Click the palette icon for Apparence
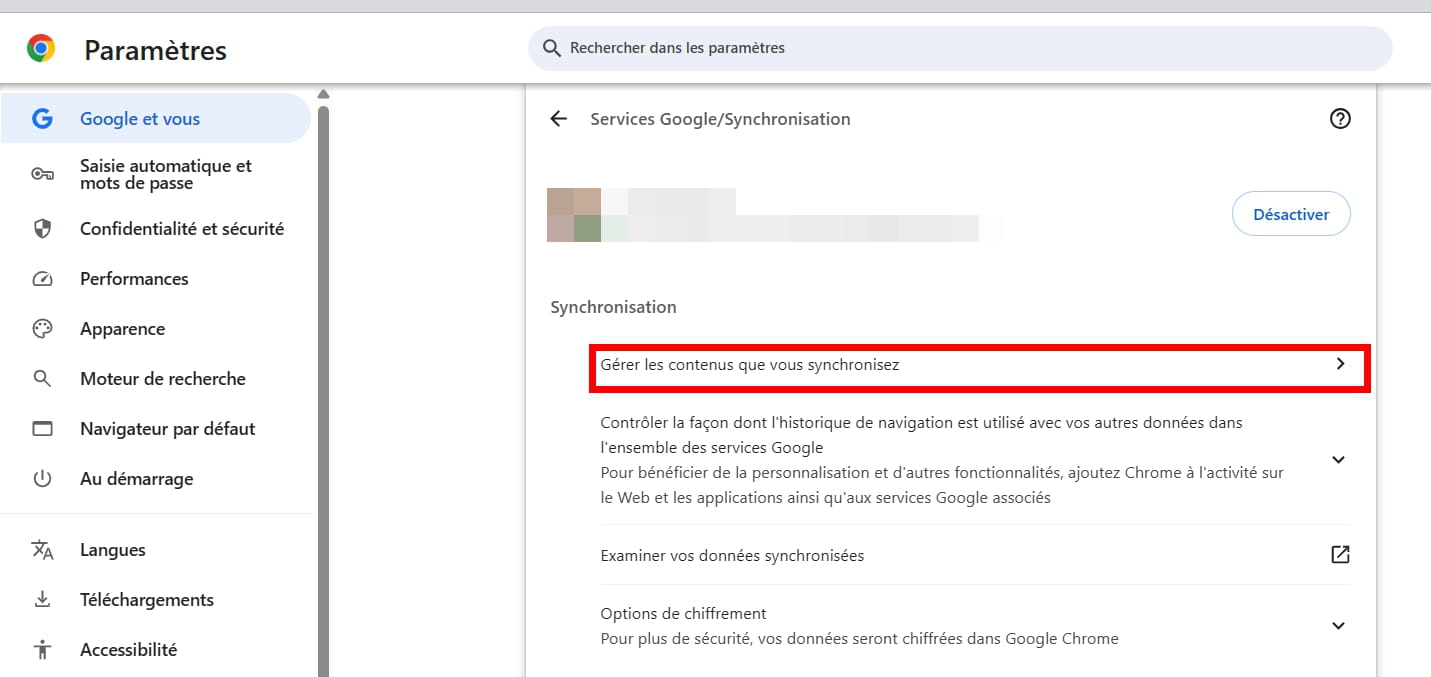The width and height of the screenshot is (1431, 677). coord(42,329)
